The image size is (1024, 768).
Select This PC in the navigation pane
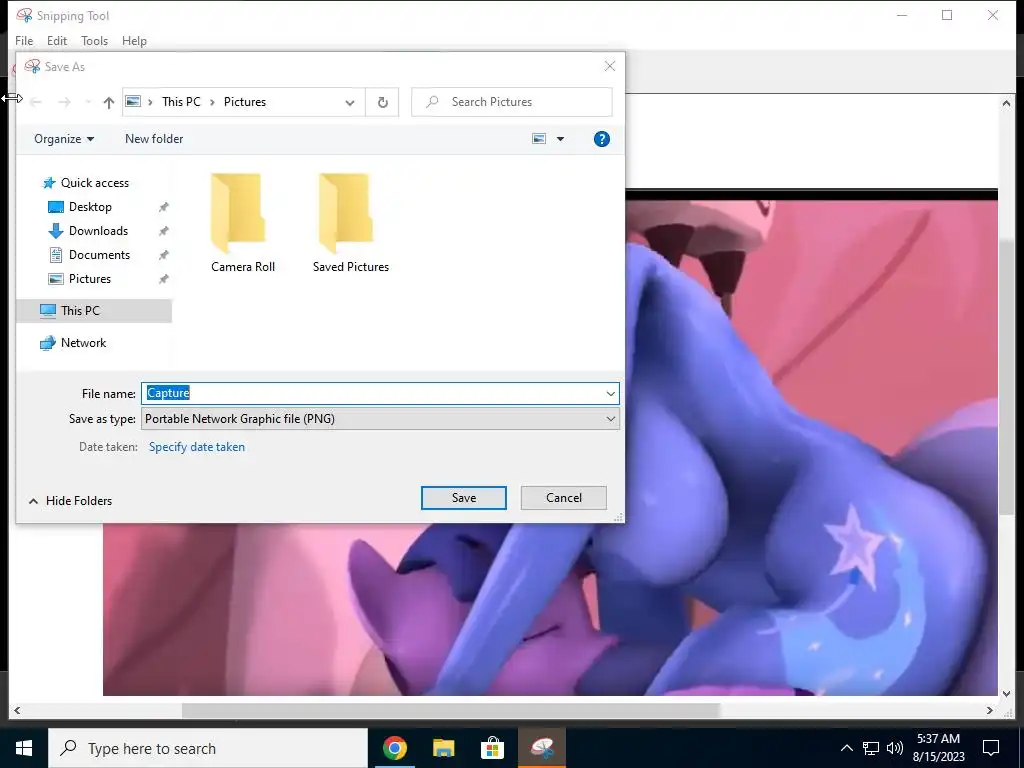tap(94, 311)
